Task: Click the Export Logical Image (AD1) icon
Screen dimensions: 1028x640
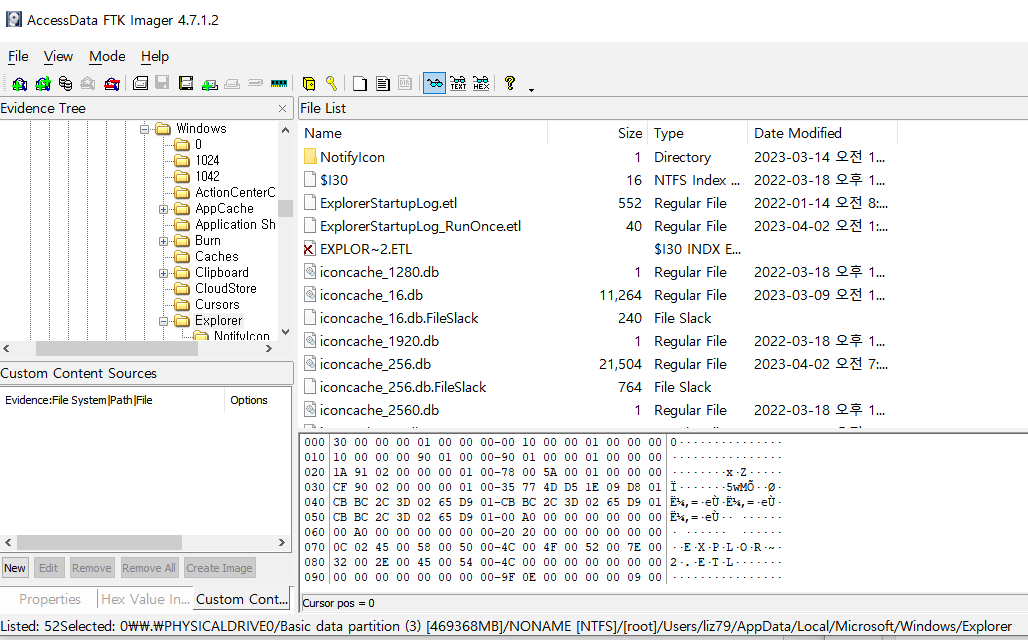Action: coord(186,83)
